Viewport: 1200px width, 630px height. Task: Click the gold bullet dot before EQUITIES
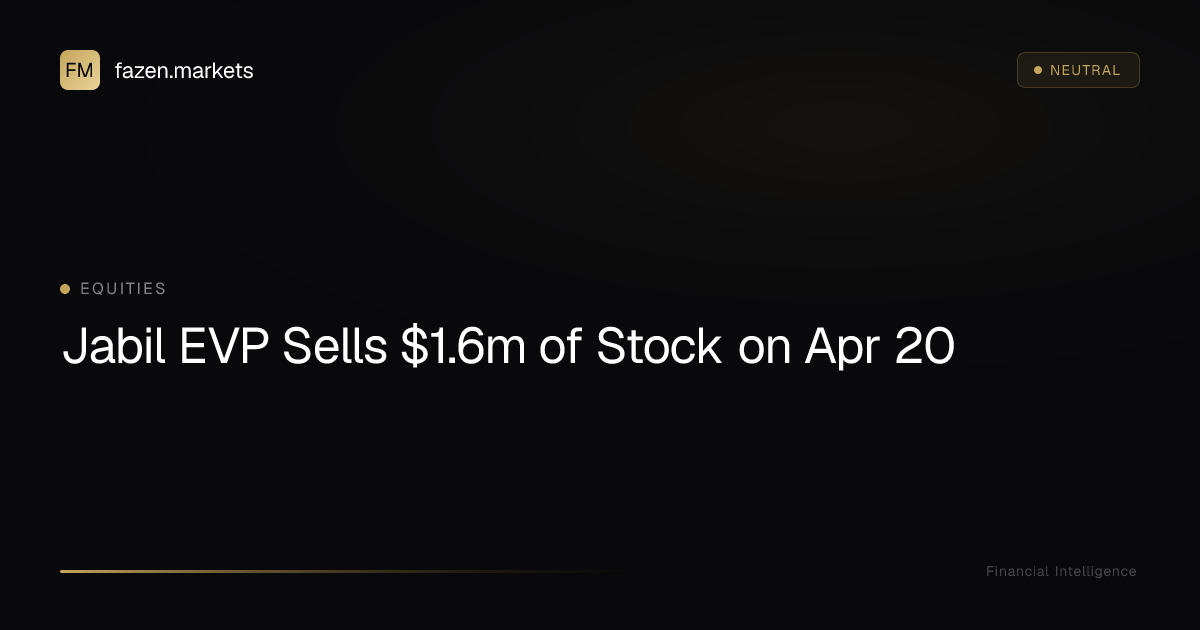tap(65, 289)
